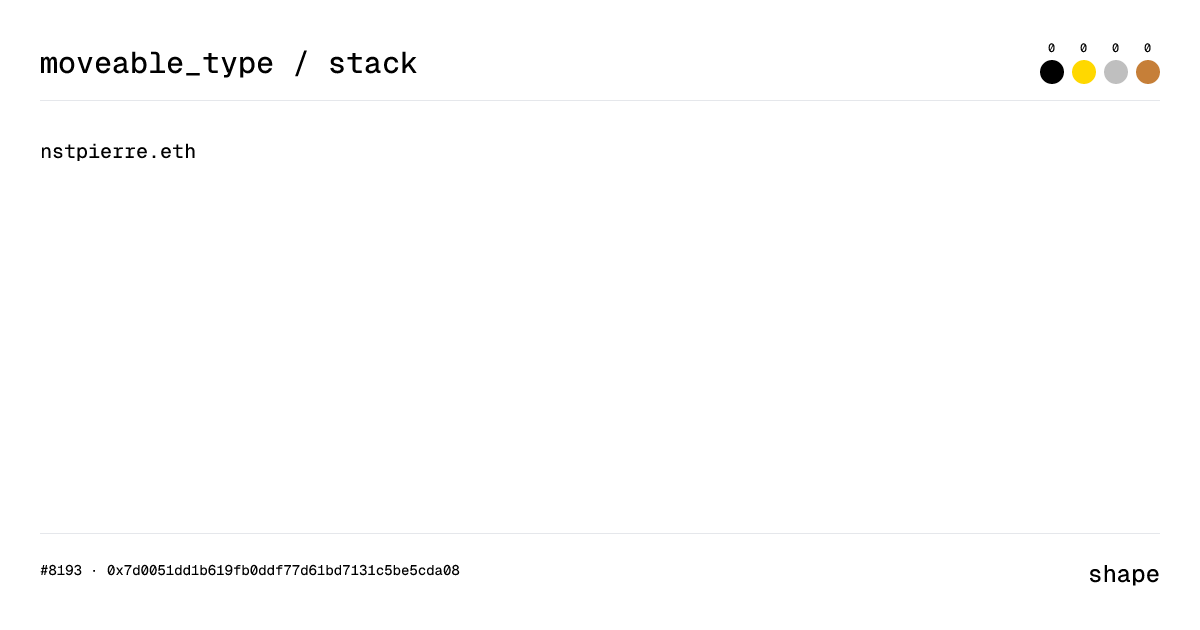1200x630 pixels.
Task: Click the zero above the gray circle
Action: tap(1115, 46)
